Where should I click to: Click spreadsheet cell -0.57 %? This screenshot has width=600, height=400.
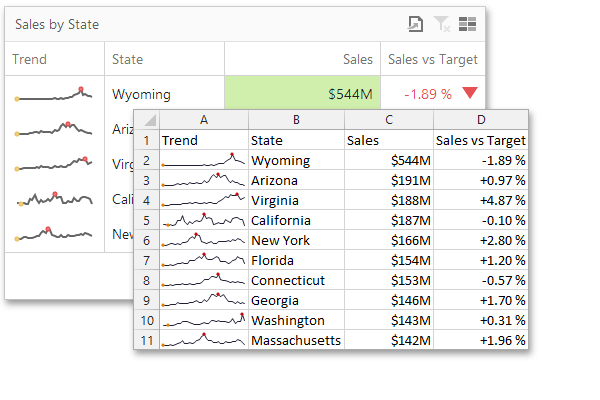tap(481, 280)
